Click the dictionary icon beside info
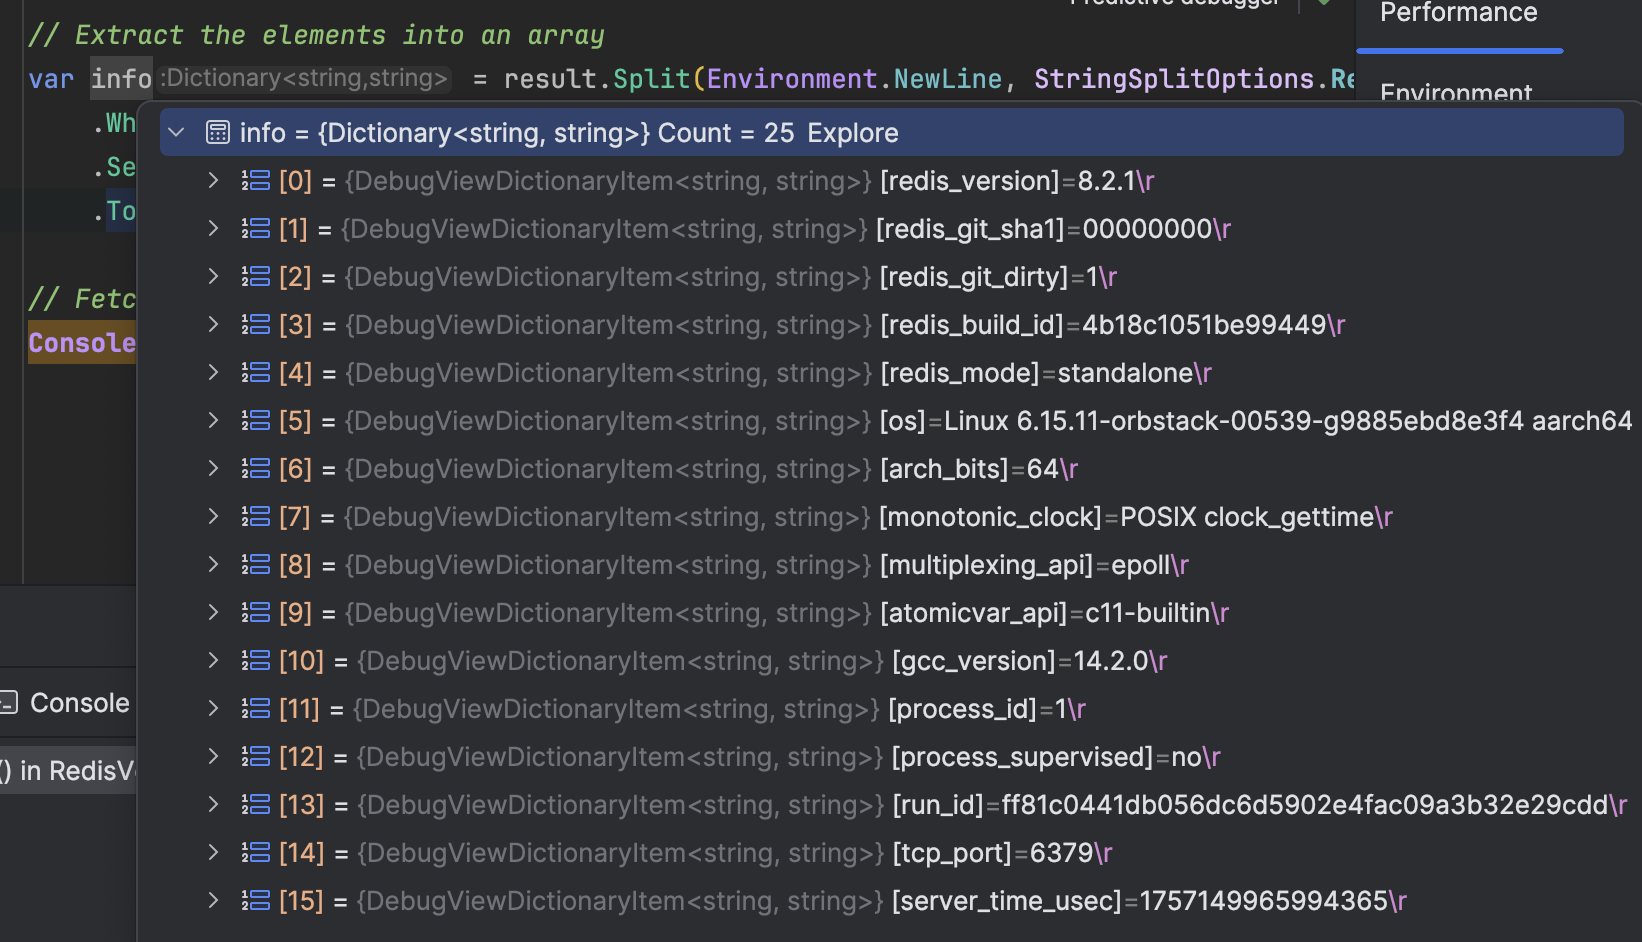Screen dimensions: 1642x942 [217, 133]
